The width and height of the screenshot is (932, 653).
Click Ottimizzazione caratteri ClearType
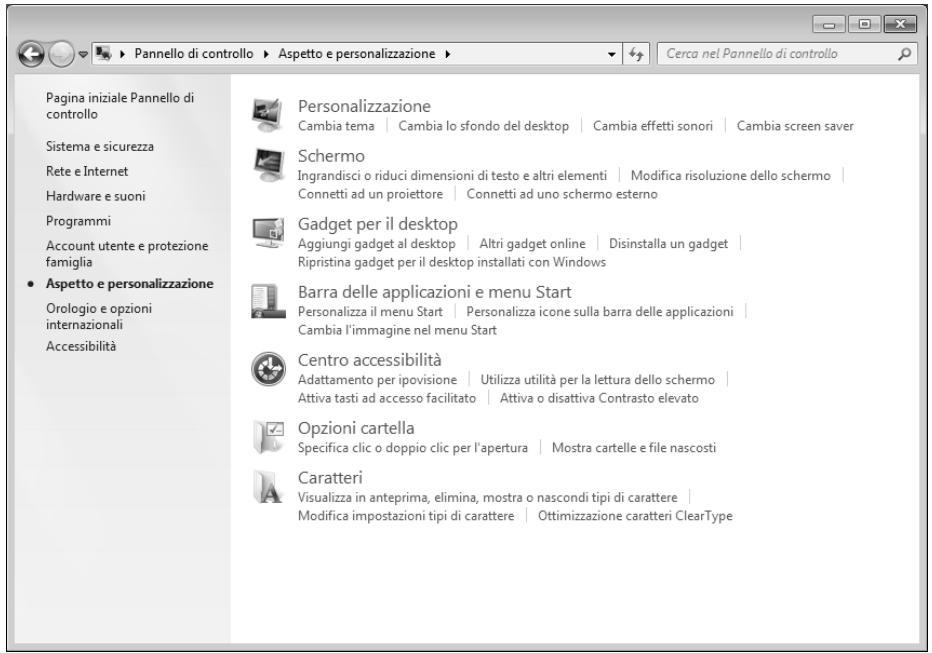point(635,516)
